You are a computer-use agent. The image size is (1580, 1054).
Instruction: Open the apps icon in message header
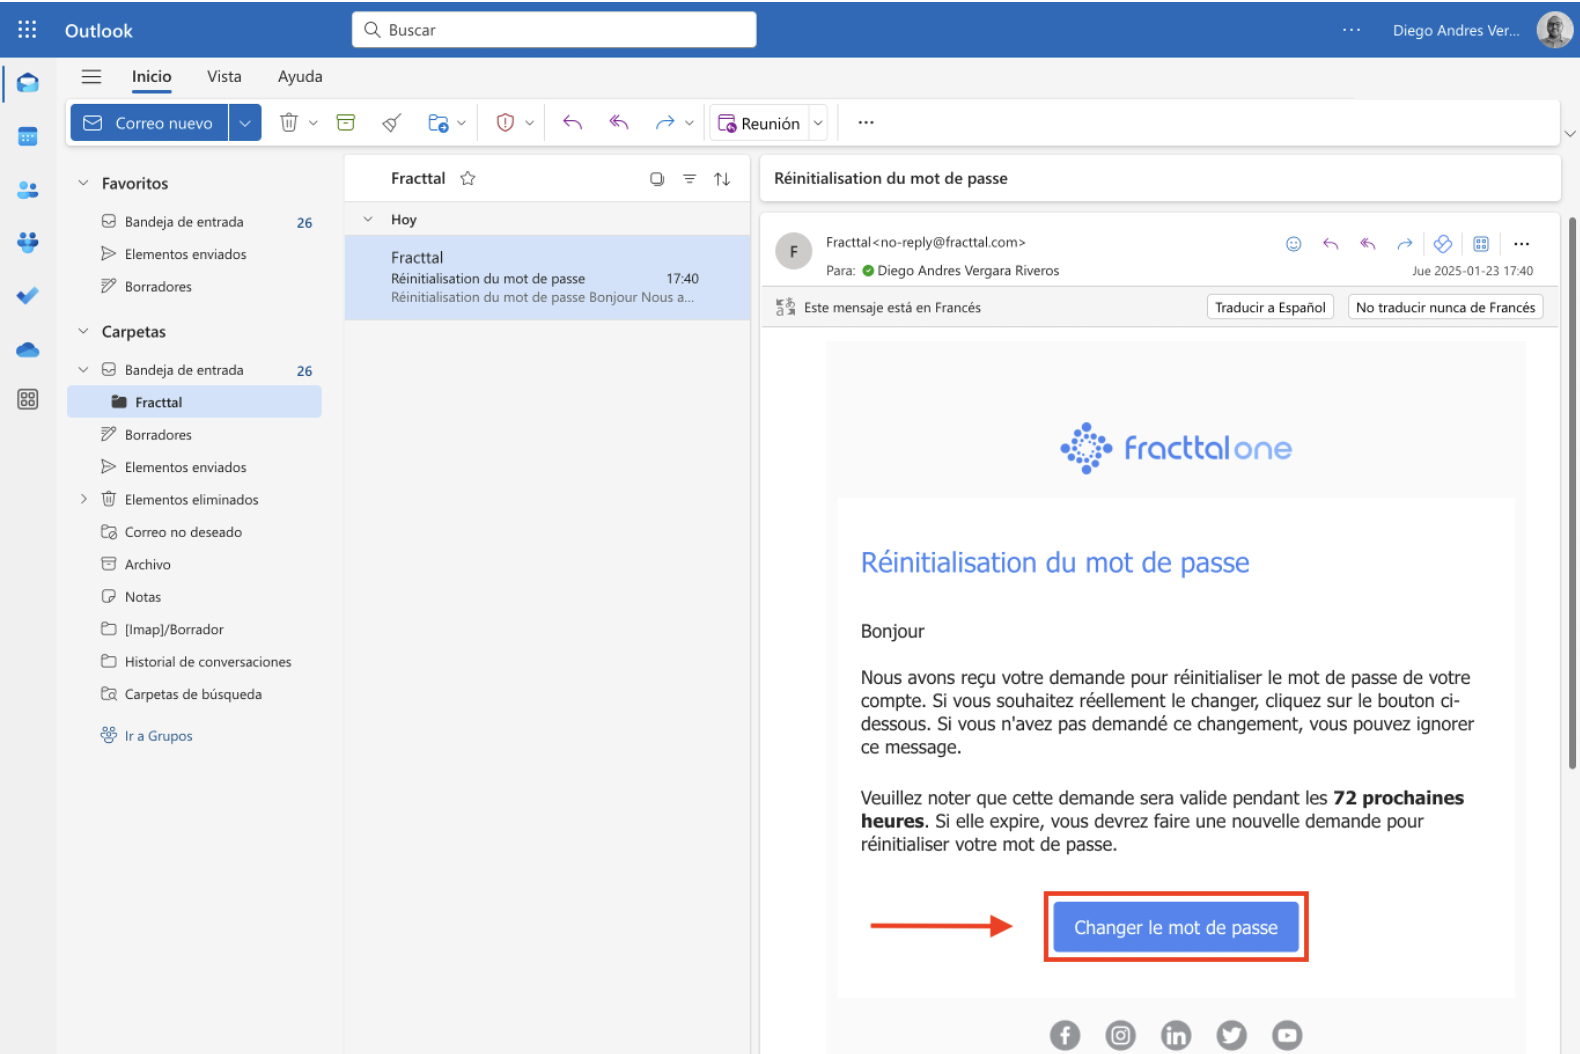coord(1481,244)
